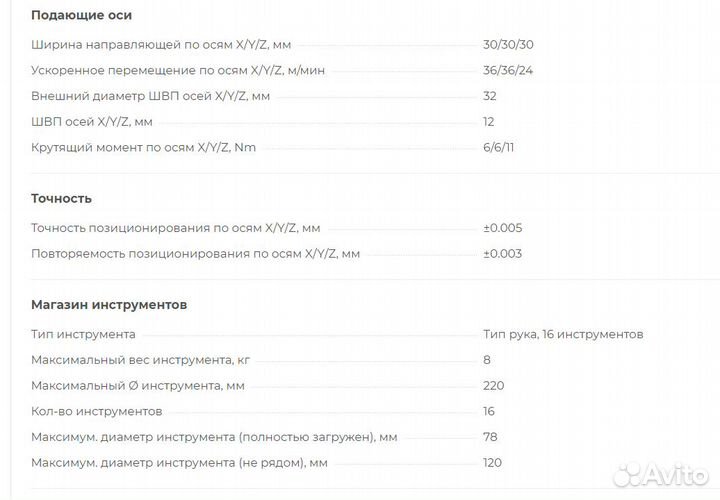This screenshot has width=720, height=500.
Task: Select the "Точность" section heading
Action: click(62, 198)
